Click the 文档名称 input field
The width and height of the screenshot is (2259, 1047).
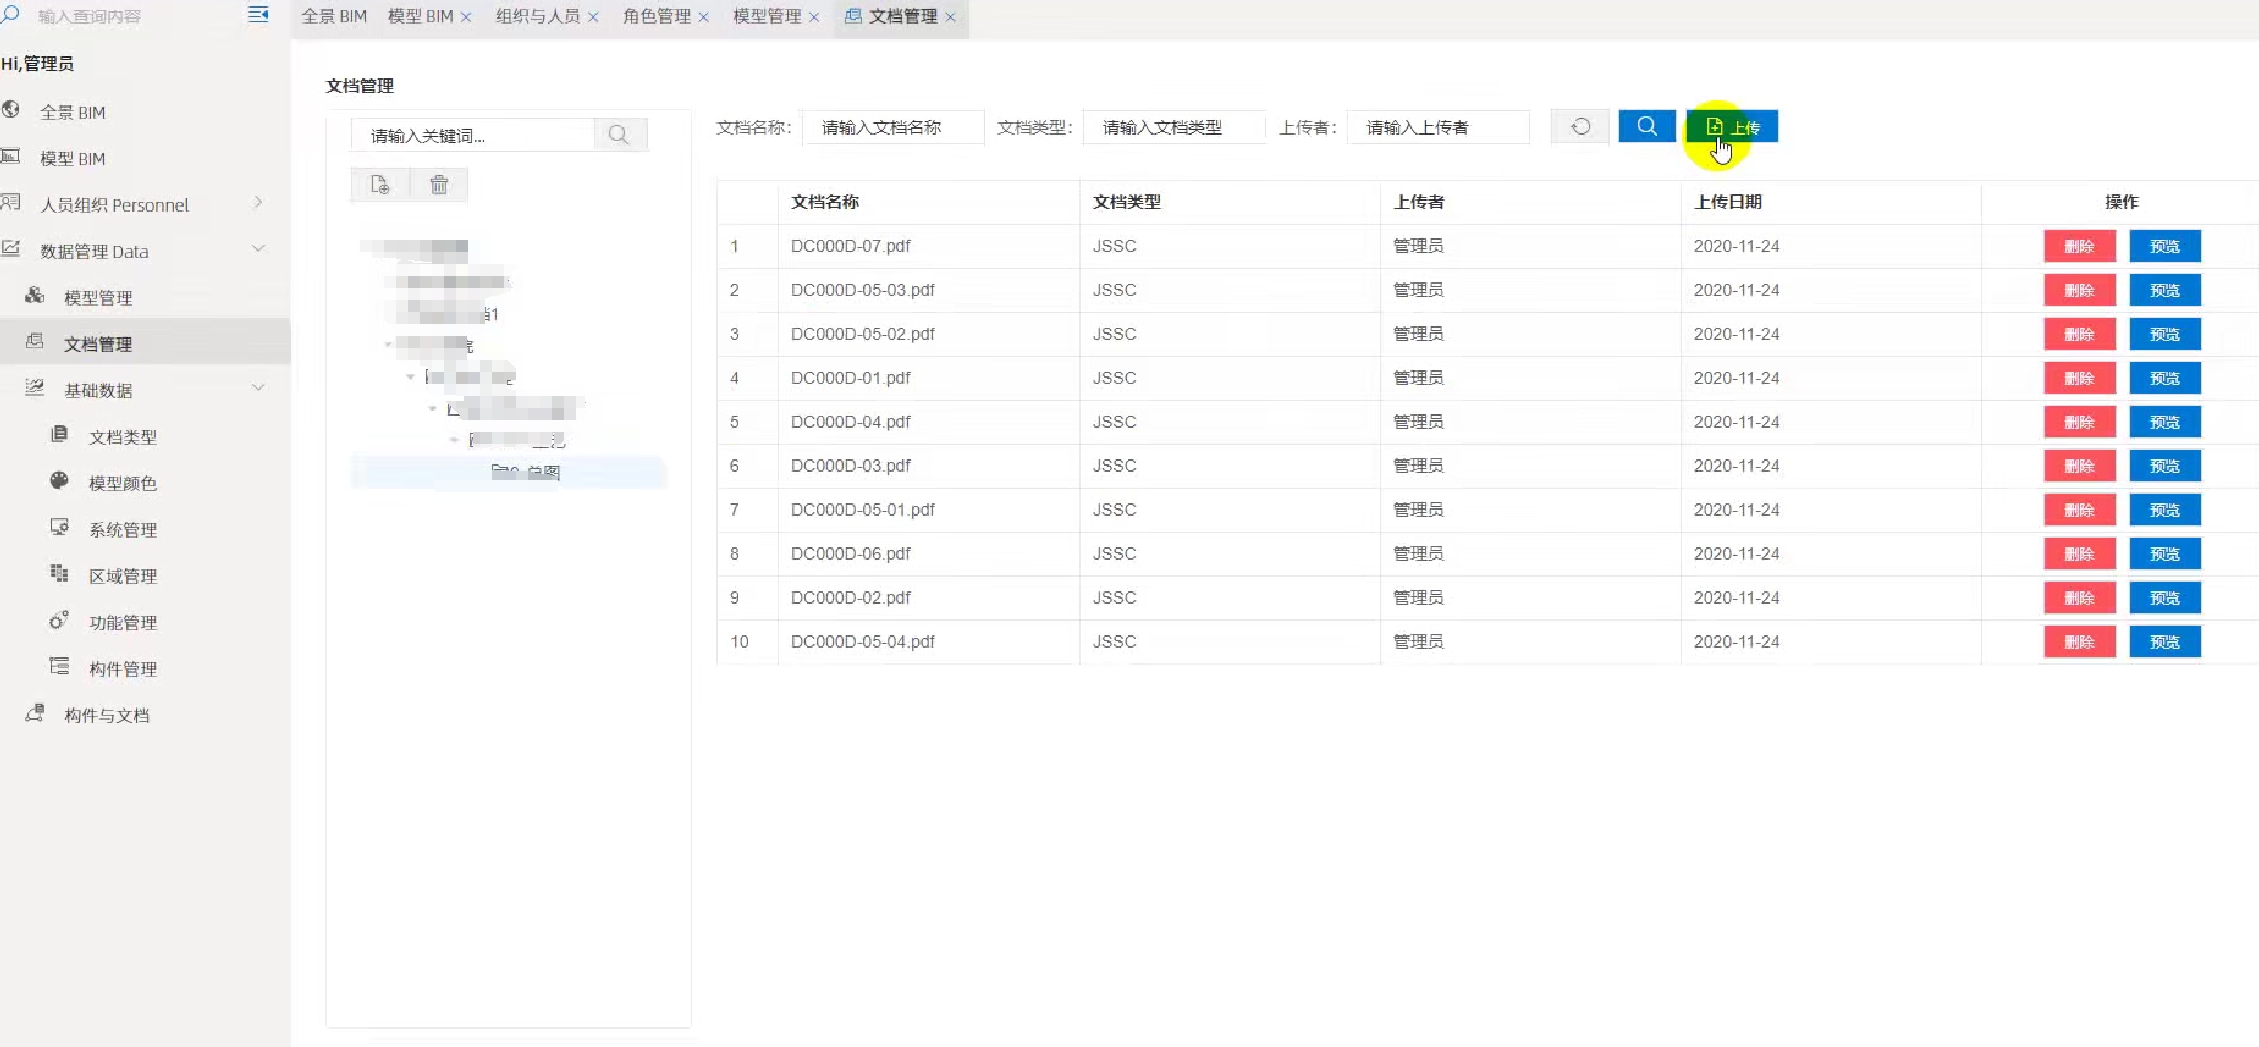[892, 128]
